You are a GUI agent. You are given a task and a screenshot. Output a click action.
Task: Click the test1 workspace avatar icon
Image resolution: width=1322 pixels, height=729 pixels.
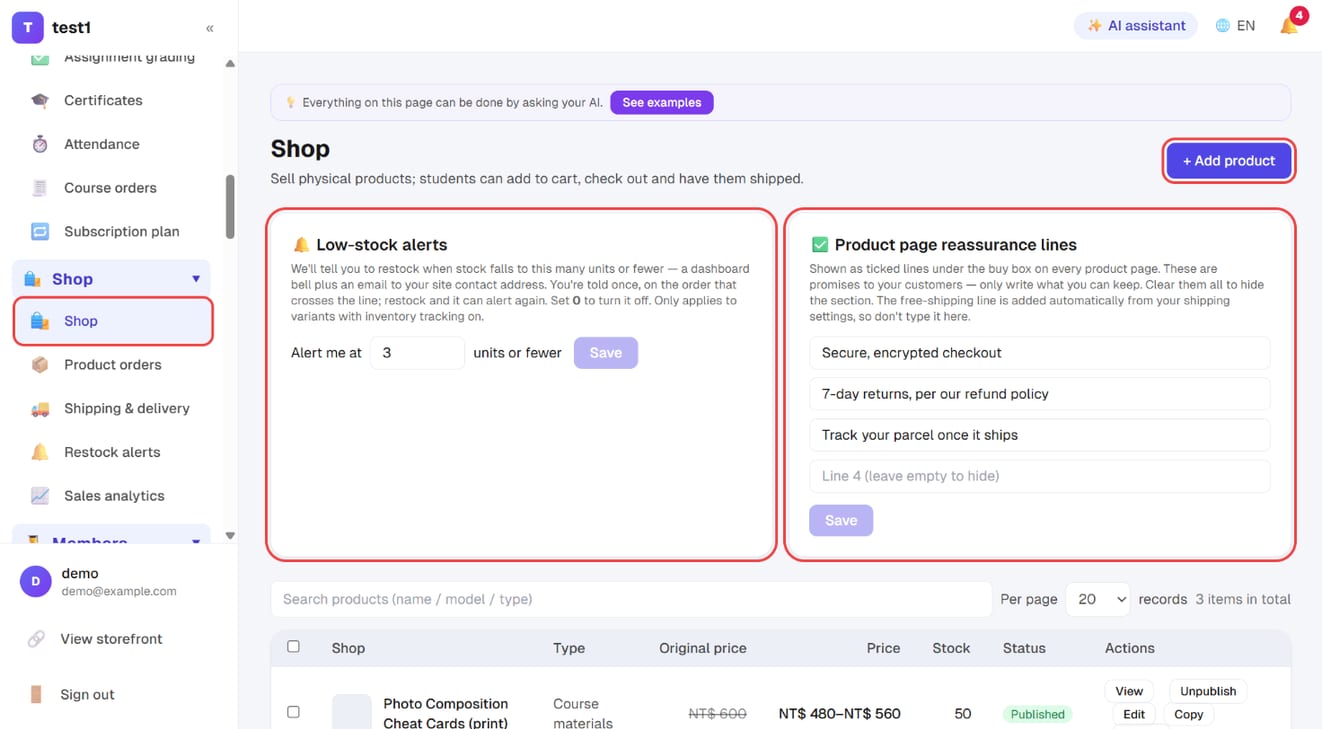click(x=28, y=28)
